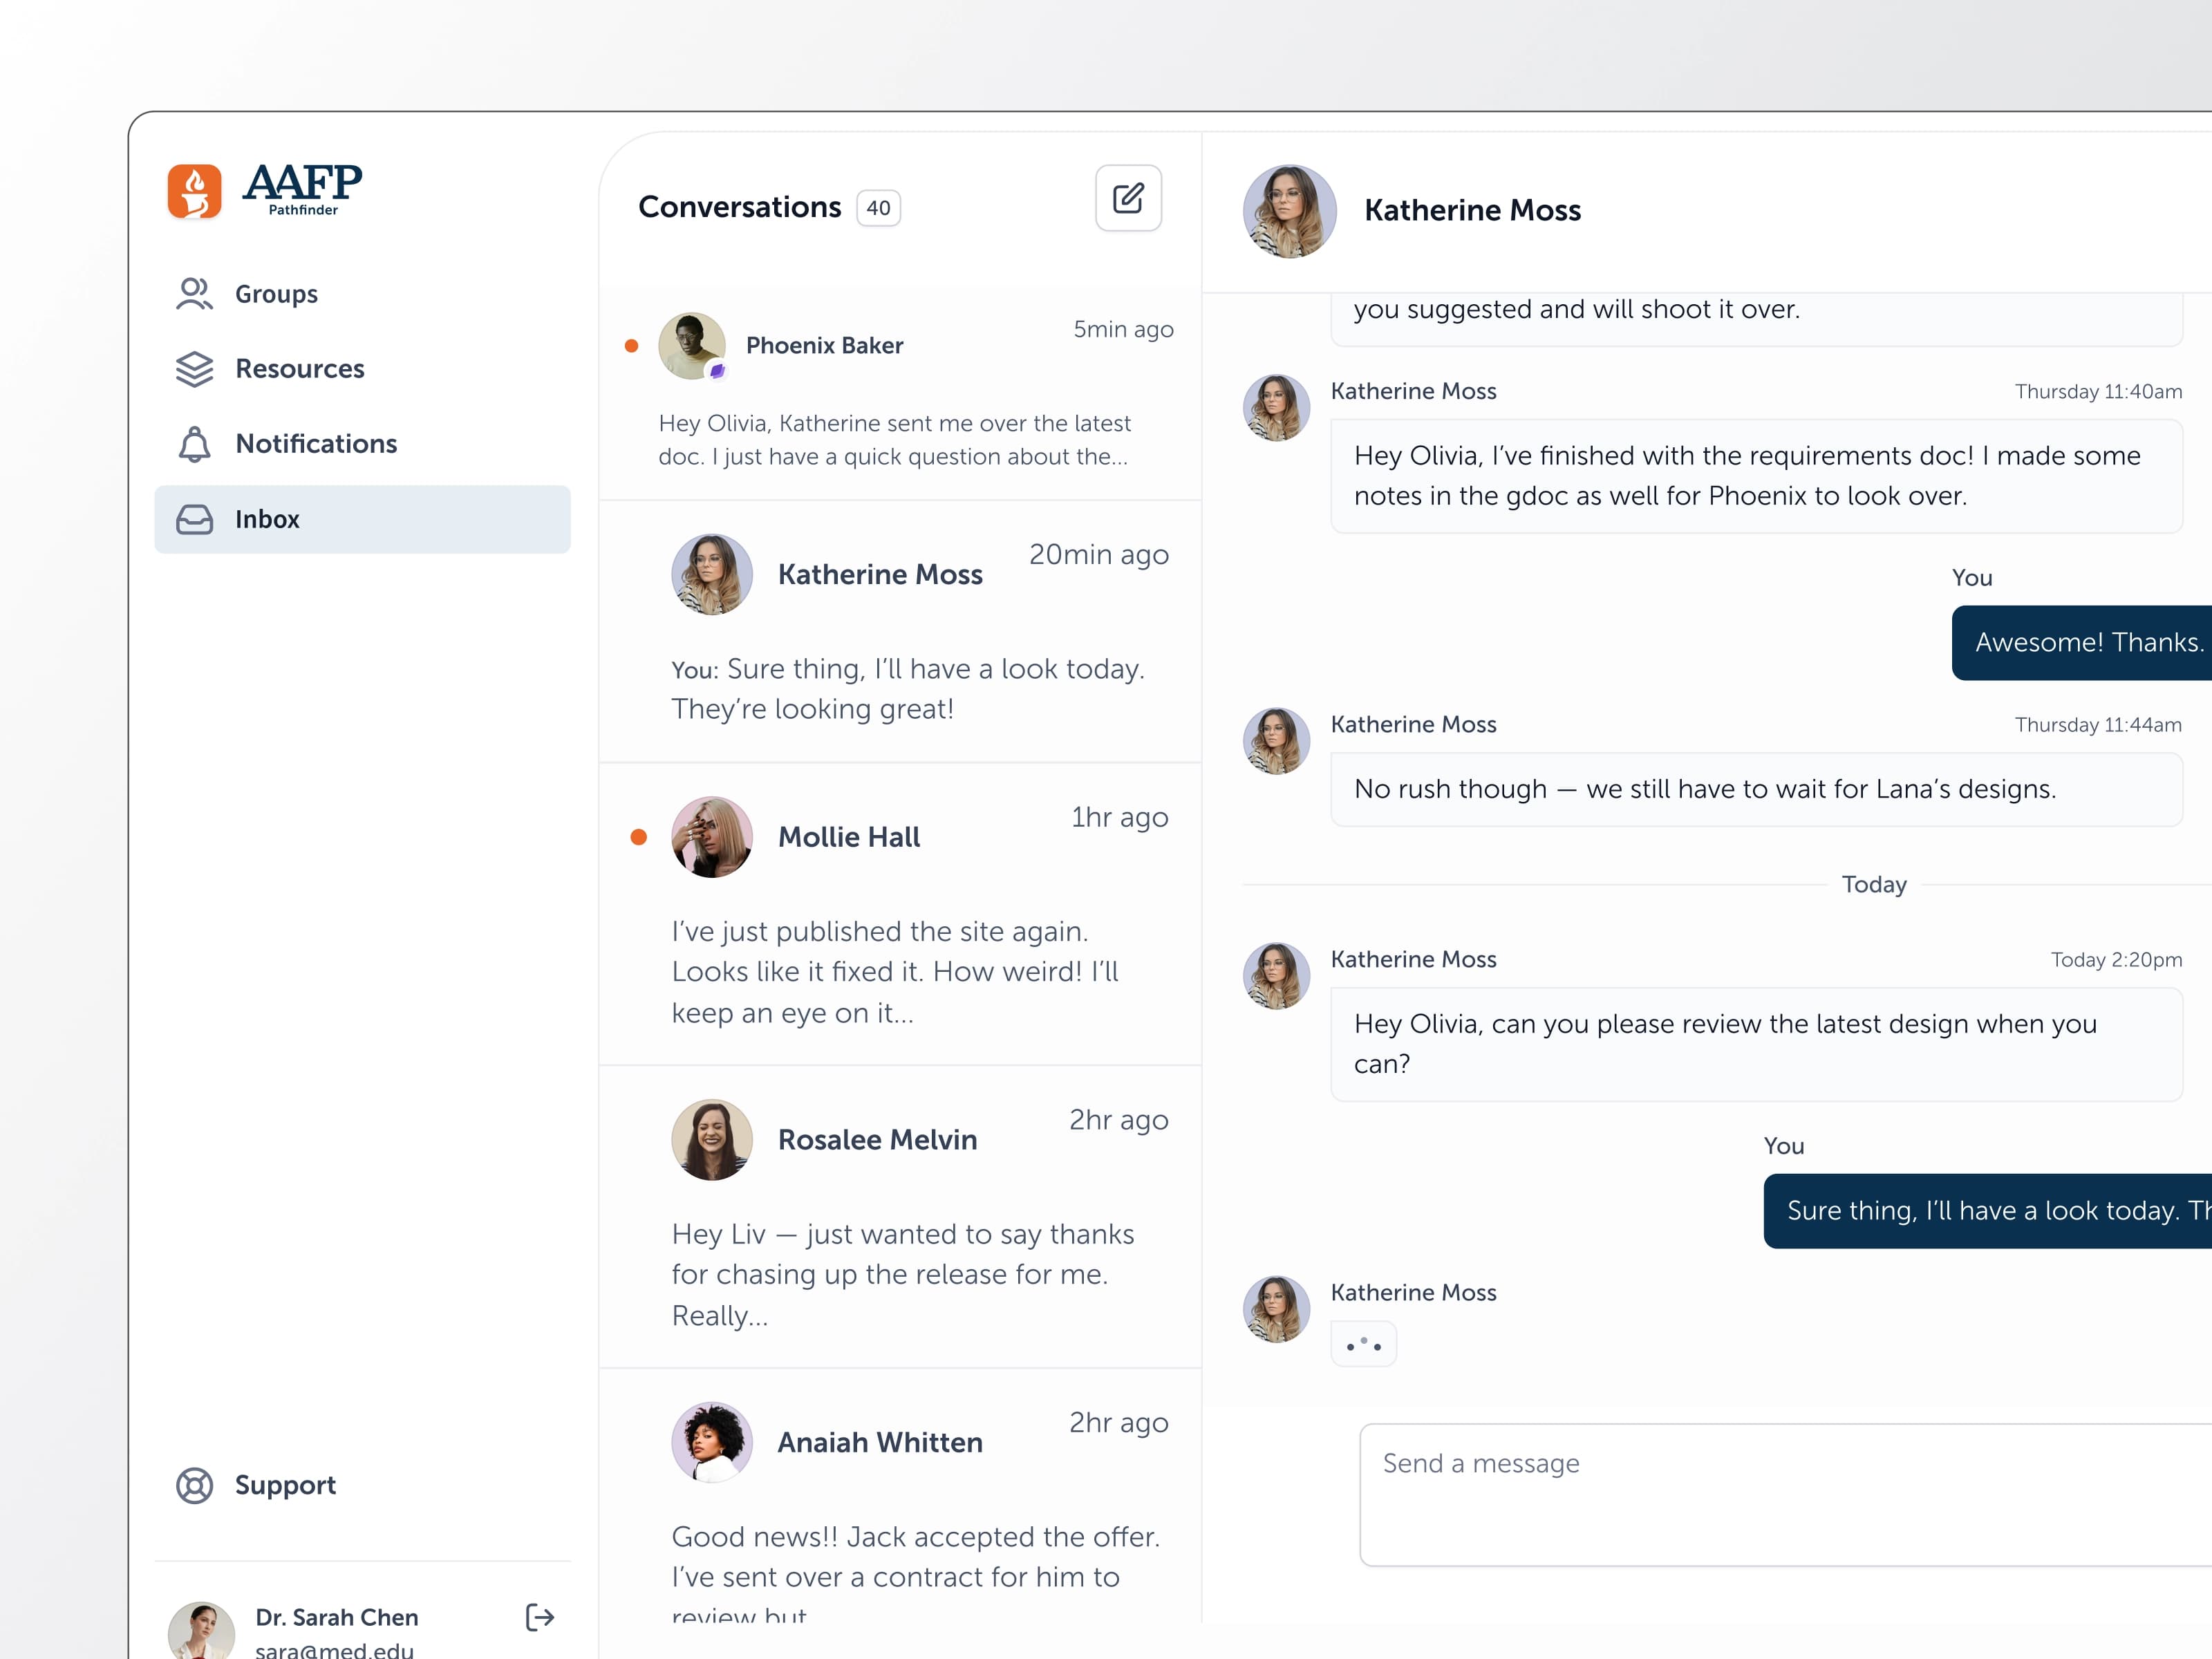Click Dr. Sarah Chen's profile avatar
2212x1659 pixels.
pos(201,1631)
